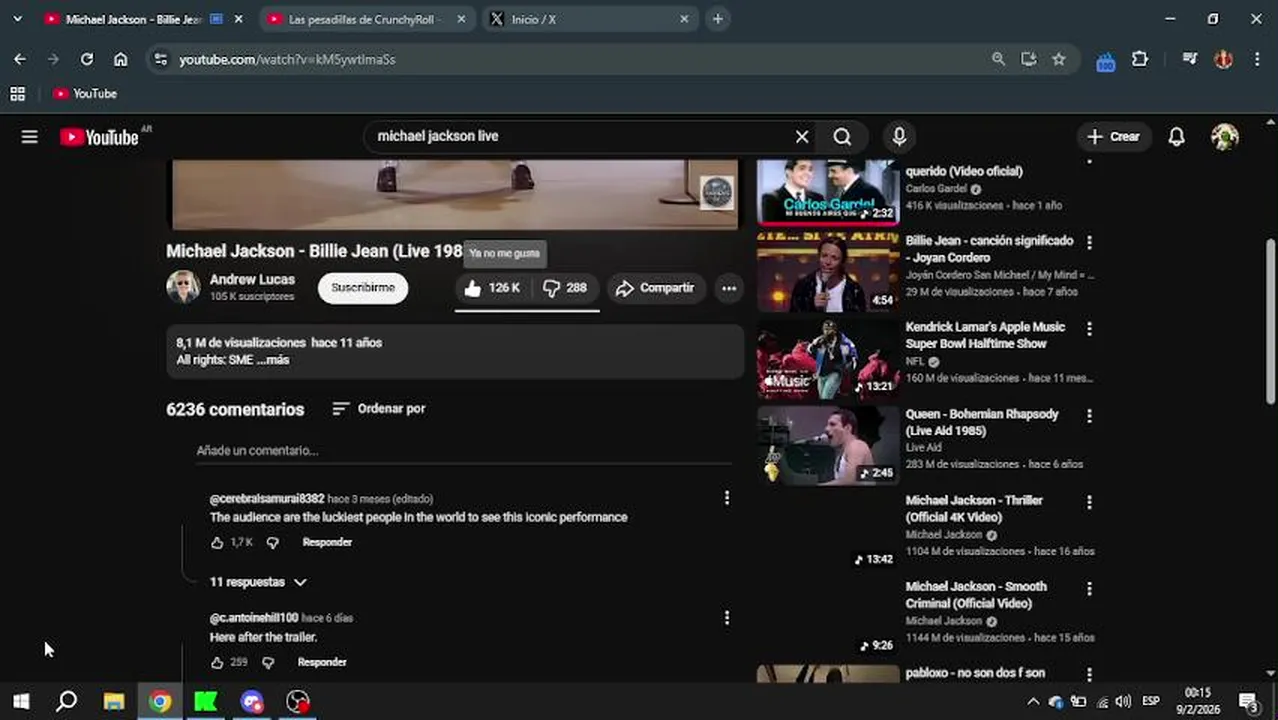Viewport: 1278px width, 720px height.
Task: Switch to Las pesadillas de CrunchyRoll tab
Action: [360, 19]
